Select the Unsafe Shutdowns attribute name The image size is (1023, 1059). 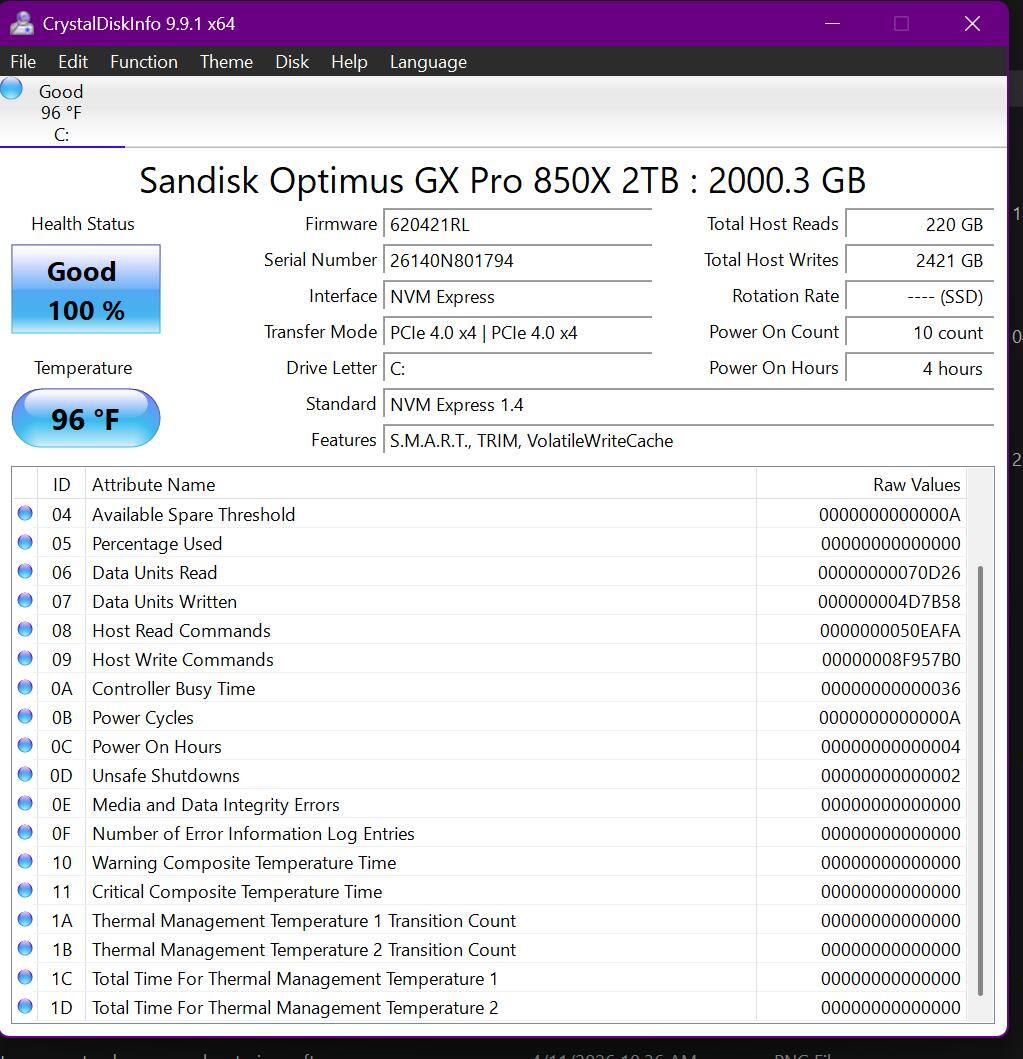click(165, 776)
